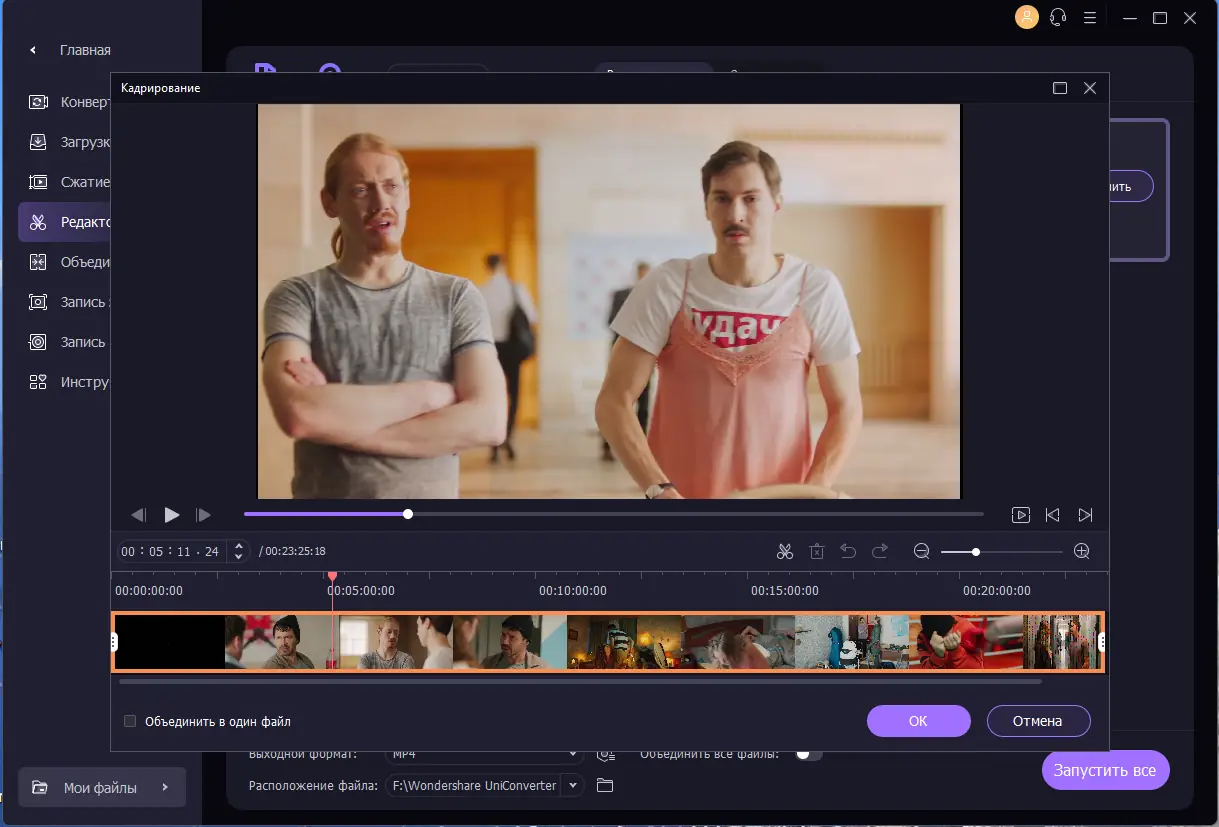Expand the Мои файлы arrow
The image size is (1219, 827).
point(165,787)
